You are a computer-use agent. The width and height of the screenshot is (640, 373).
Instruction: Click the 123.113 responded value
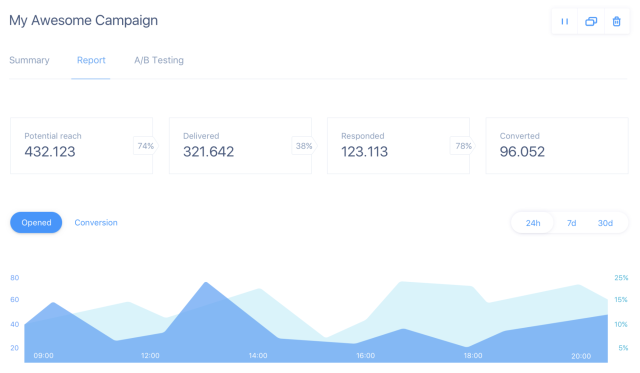tap(364, 152)
